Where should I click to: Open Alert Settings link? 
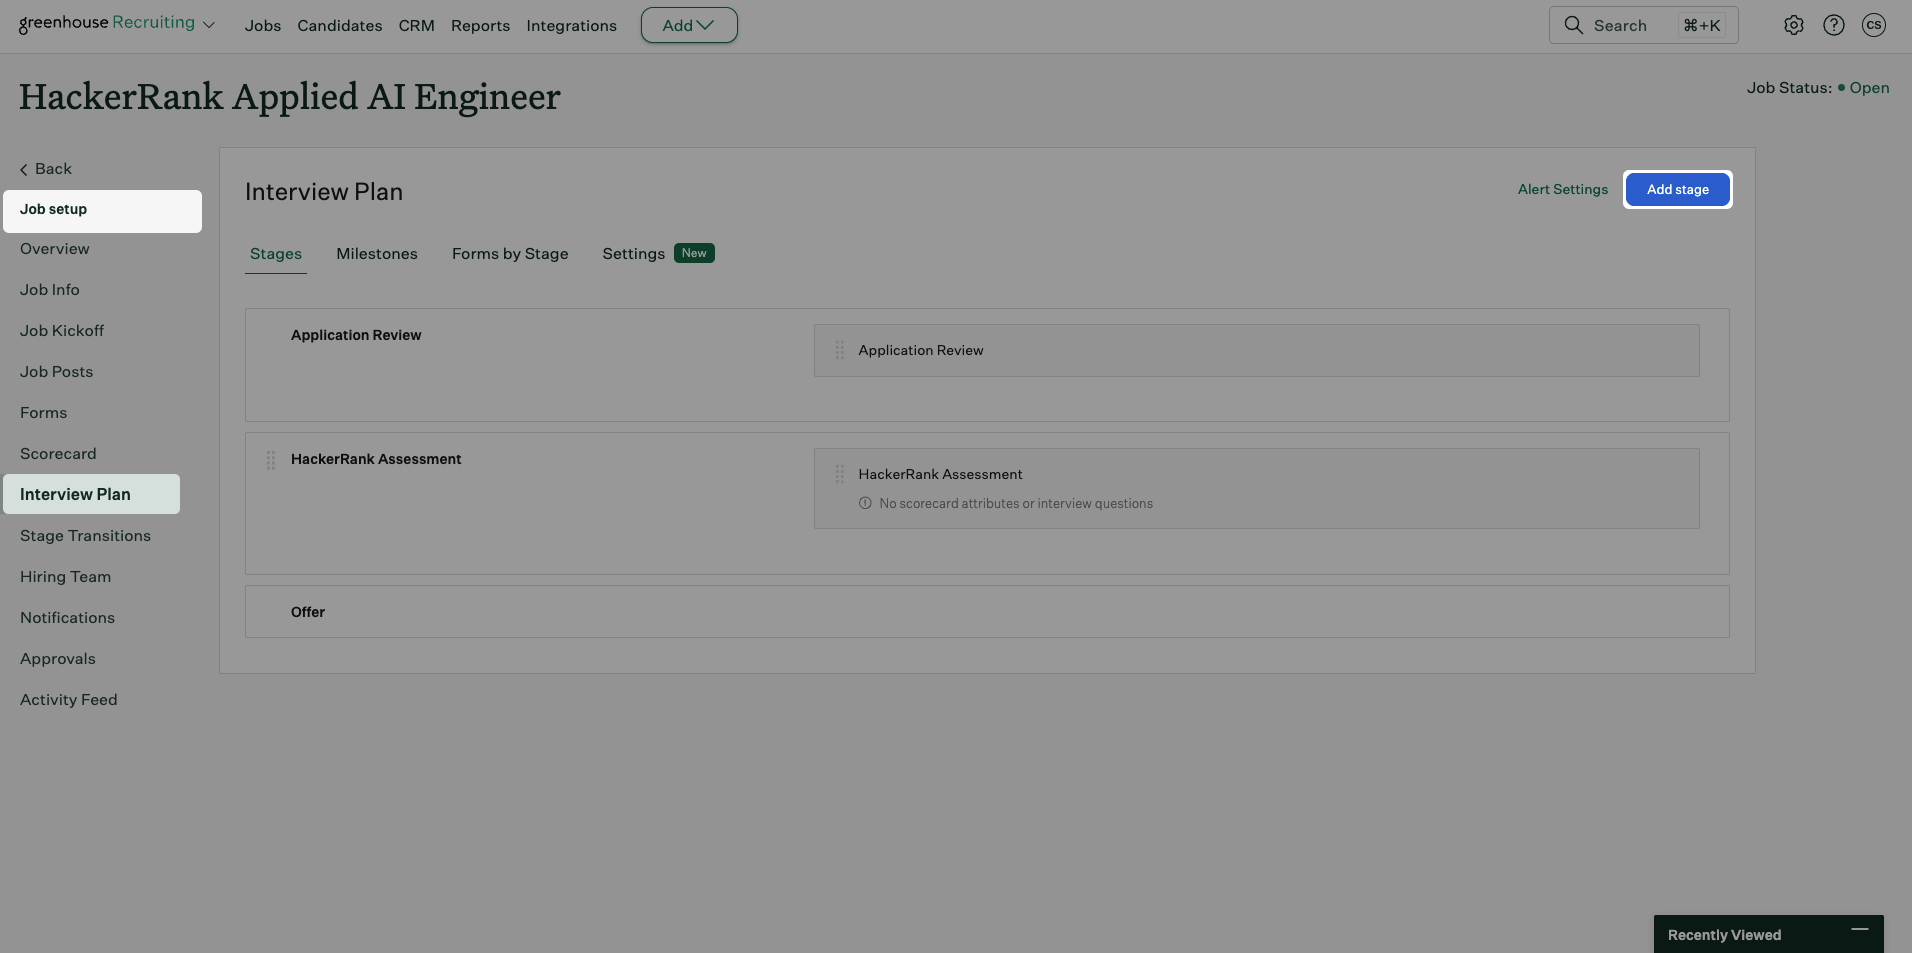coord(1563,189)
